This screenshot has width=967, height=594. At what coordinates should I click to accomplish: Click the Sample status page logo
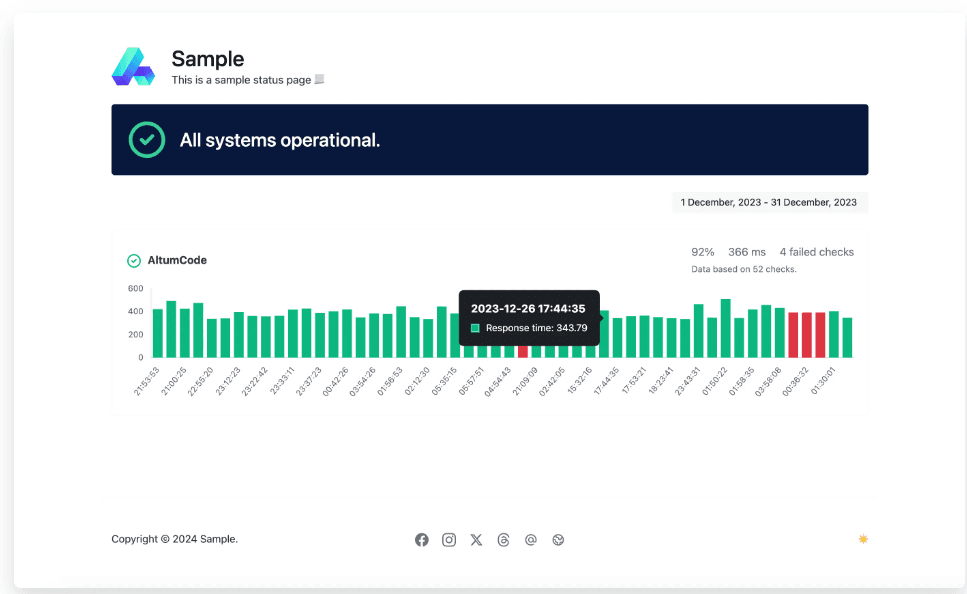coord(133,67)
